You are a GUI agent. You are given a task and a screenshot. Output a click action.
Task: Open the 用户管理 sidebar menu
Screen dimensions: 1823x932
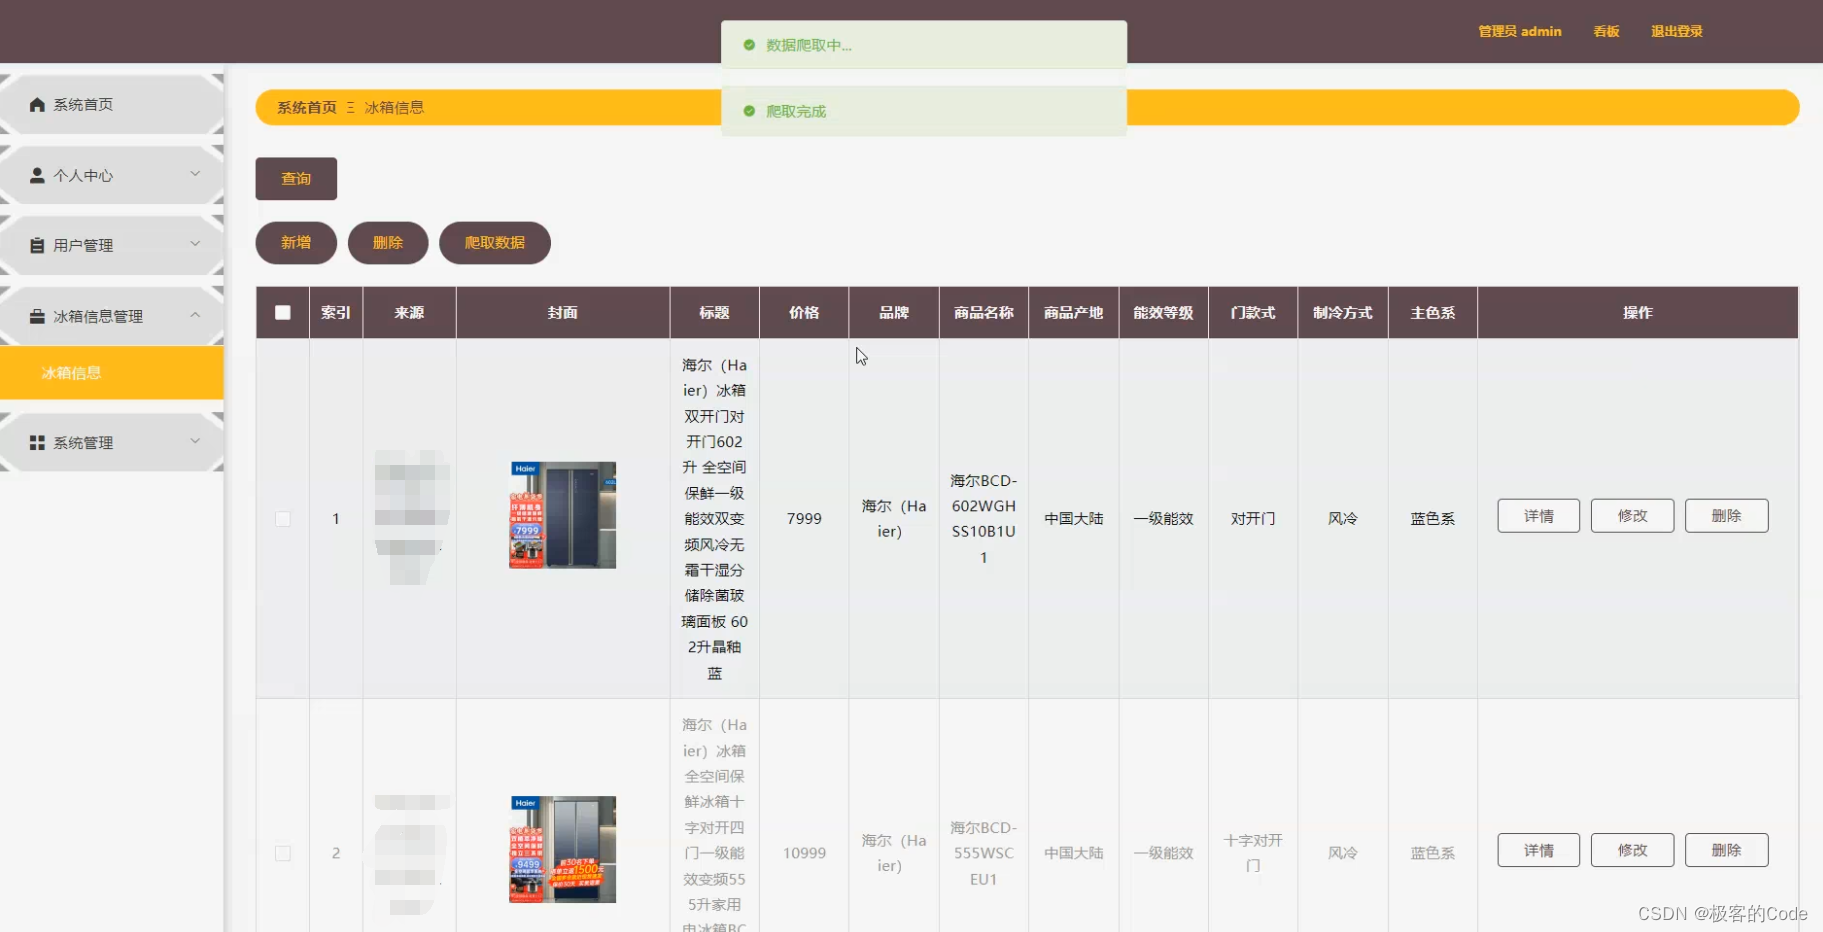tap(112, 245)
